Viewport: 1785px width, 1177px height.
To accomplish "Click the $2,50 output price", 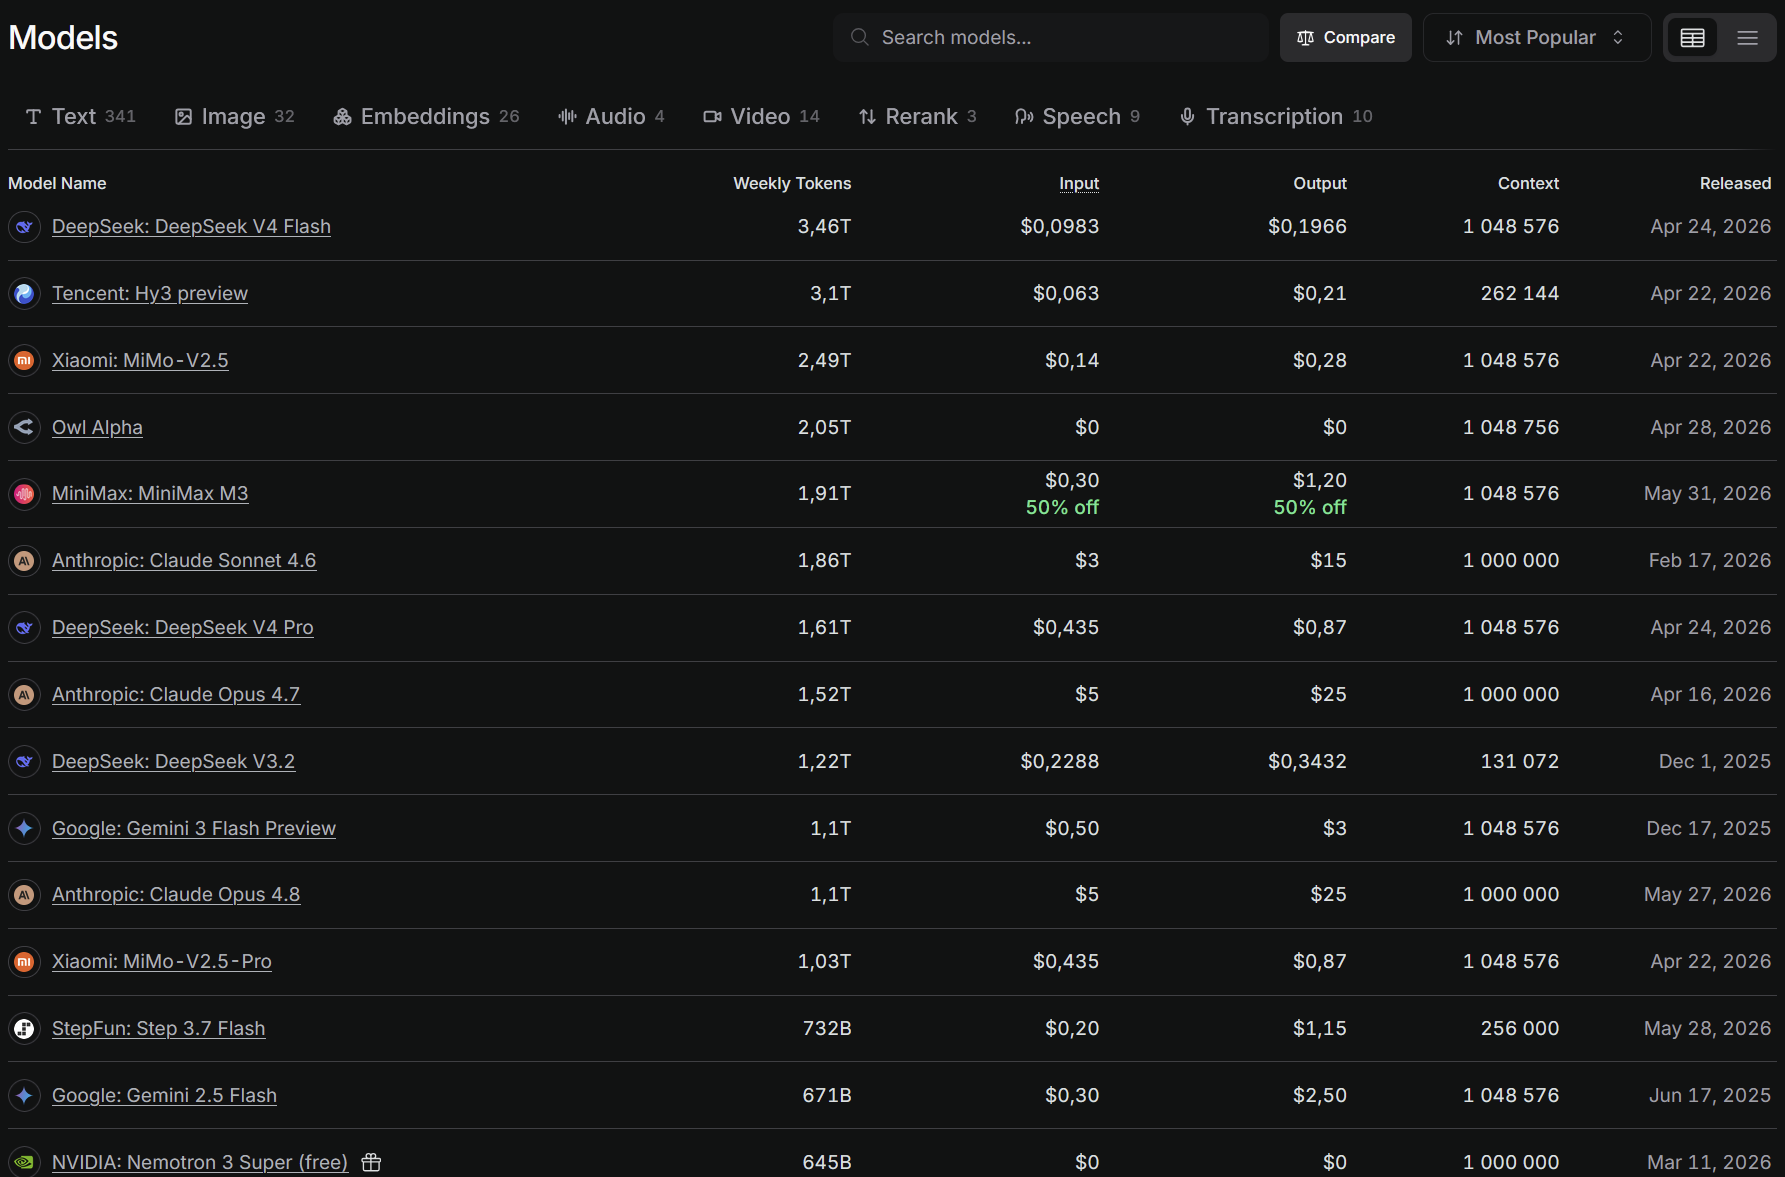I will point(1319,1095).
